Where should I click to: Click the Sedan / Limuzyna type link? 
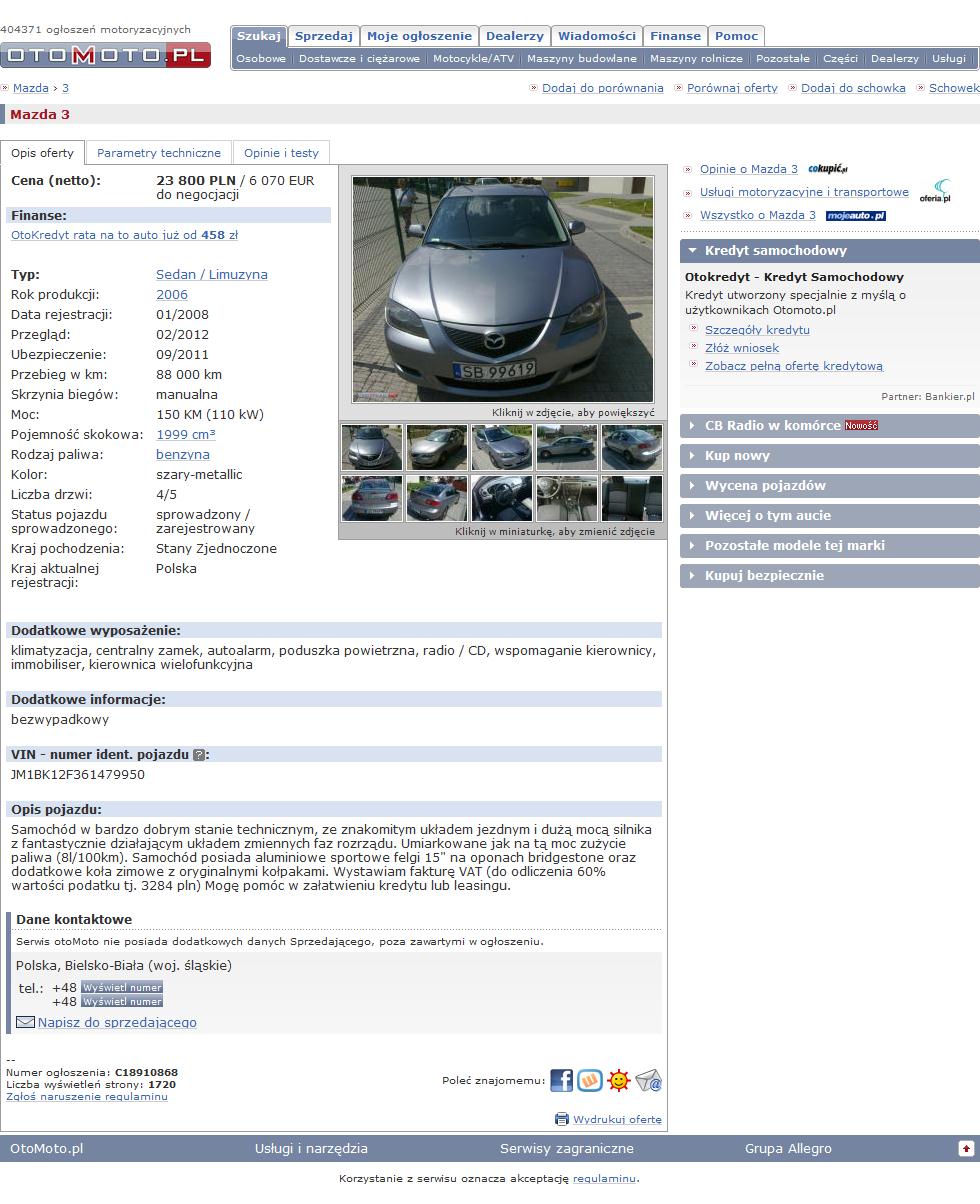(x=212, y=274)
